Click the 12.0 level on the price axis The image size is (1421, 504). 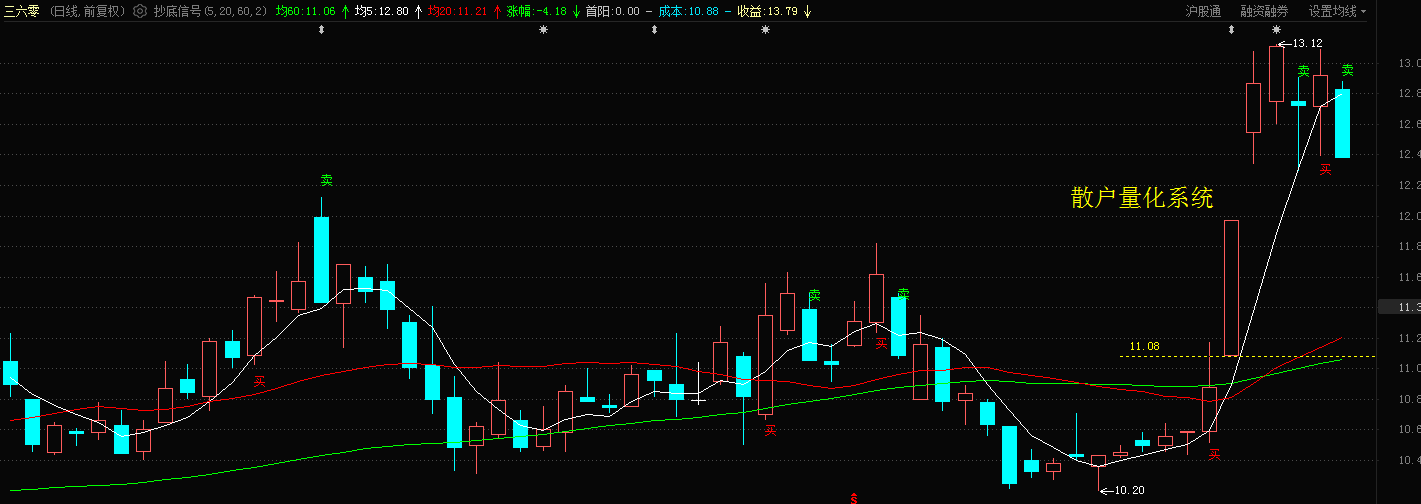1409,216
